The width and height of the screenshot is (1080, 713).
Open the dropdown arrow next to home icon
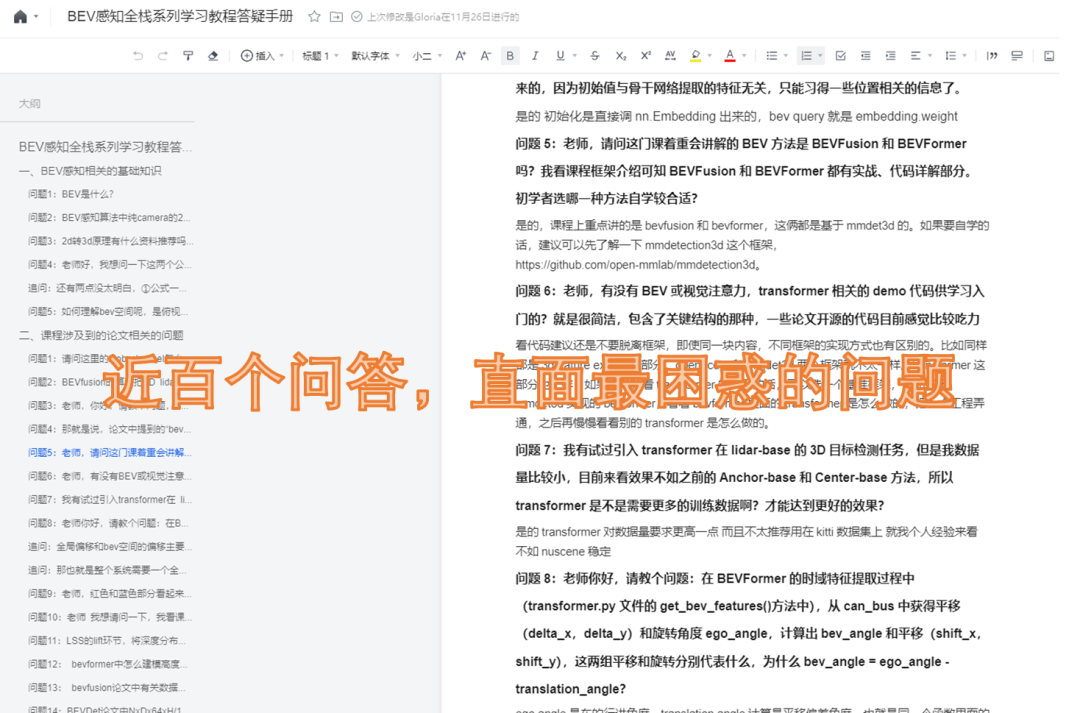pos(36,17)
